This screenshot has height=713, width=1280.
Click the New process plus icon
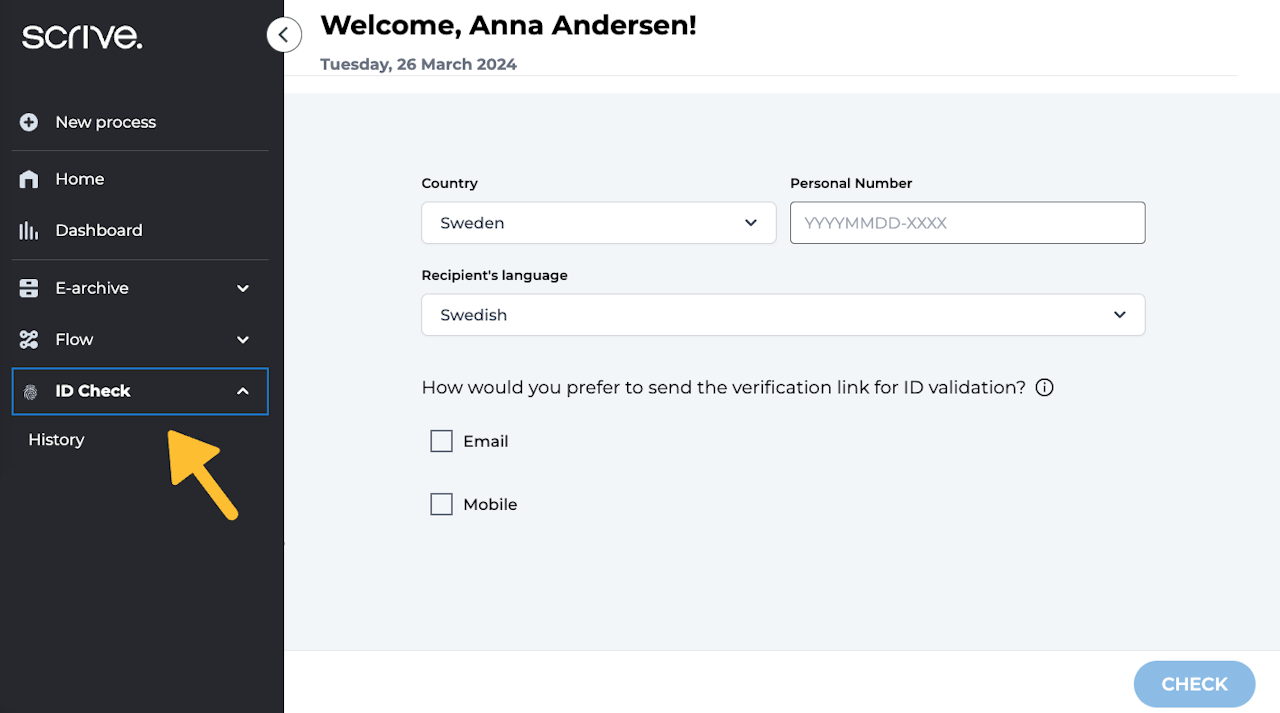pos(29,122)
